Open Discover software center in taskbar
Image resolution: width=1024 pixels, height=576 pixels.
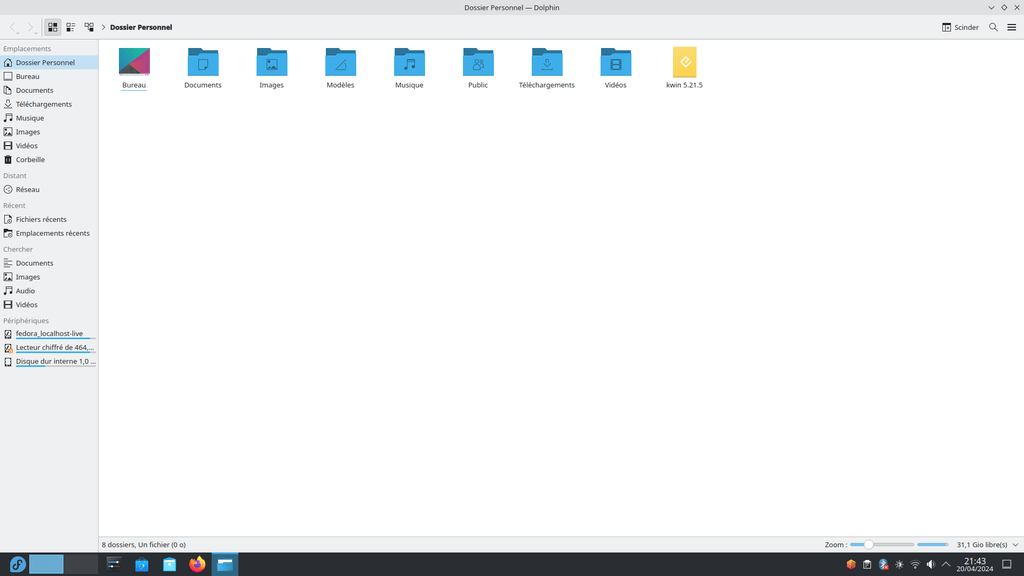pyautogui.click(x=142, y=564)
